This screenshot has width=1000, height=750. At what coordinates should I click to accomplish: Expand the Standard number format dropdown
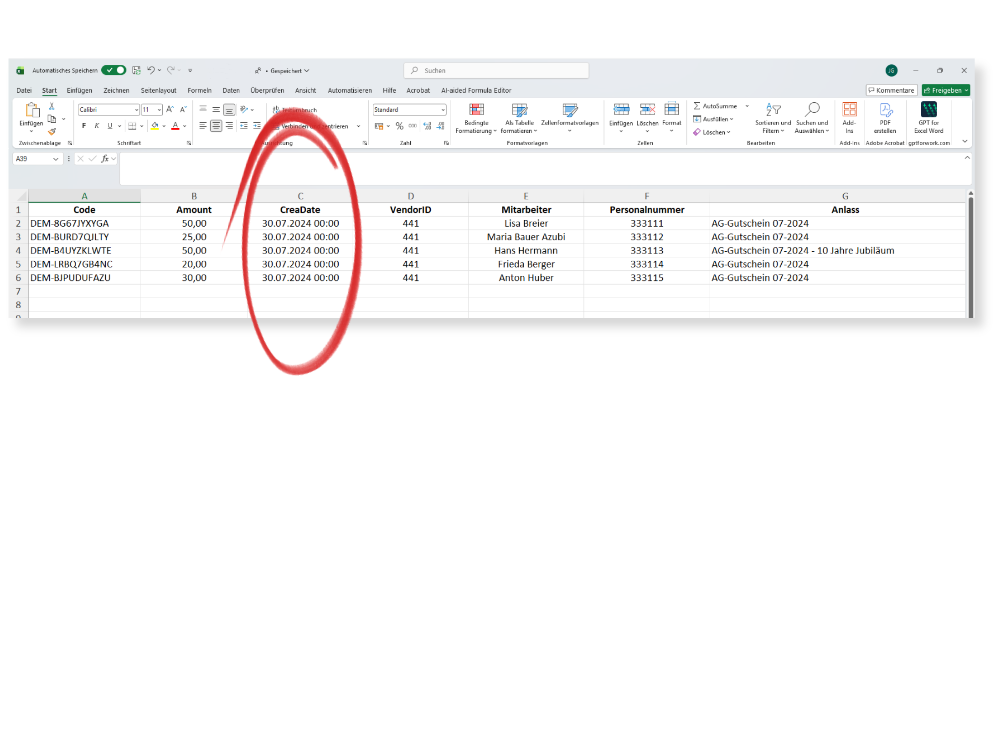click(x=441, y=110)
